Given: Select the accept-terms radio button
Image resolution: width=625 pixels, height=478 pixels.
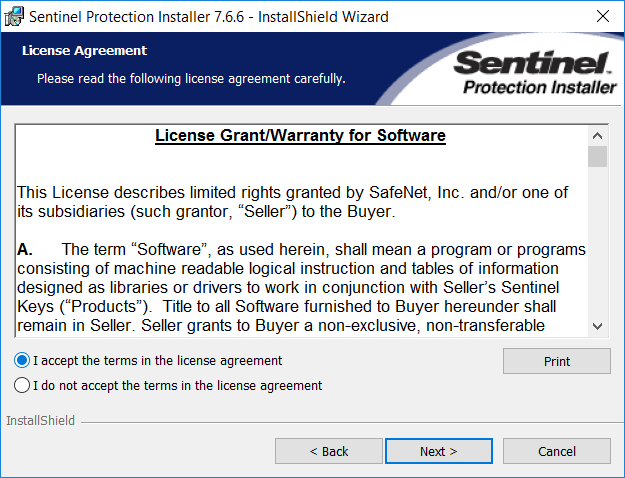Looking at the screenshot, I should pyautogui.click(x=22, y=360).
